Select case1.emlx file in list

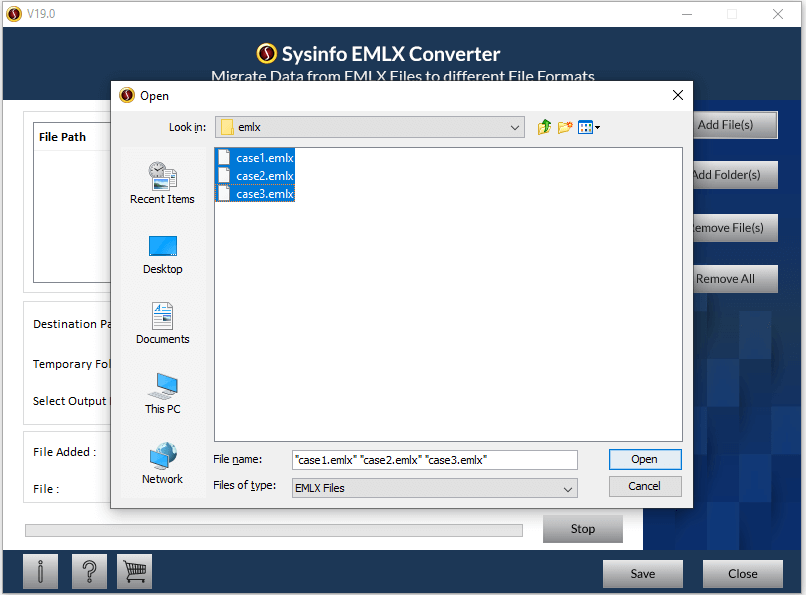pyautogui.click(x=264, y=158)
